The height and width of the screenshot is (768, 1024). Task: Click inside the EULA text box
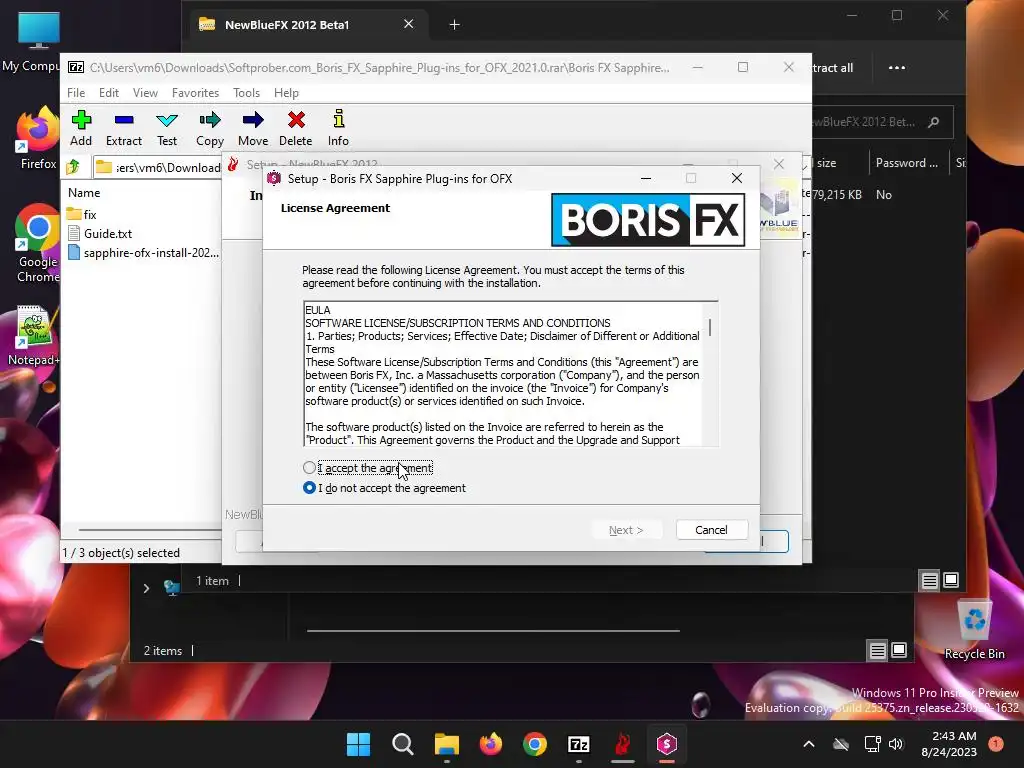point(503,374)
